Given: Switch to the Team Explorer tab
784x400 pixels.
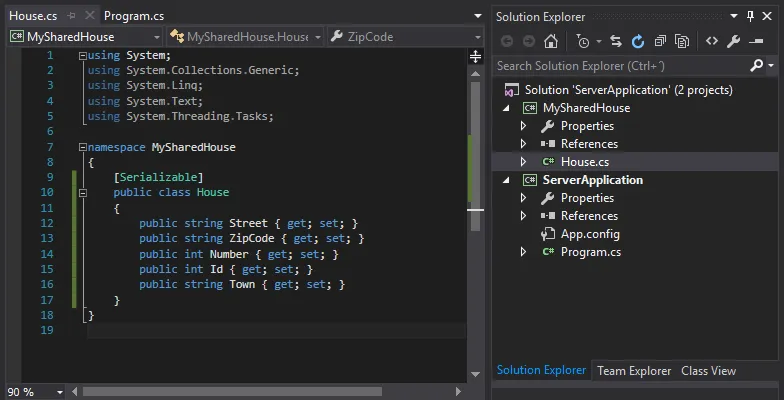Looking at the screenshot, I should tap(634, 371).
